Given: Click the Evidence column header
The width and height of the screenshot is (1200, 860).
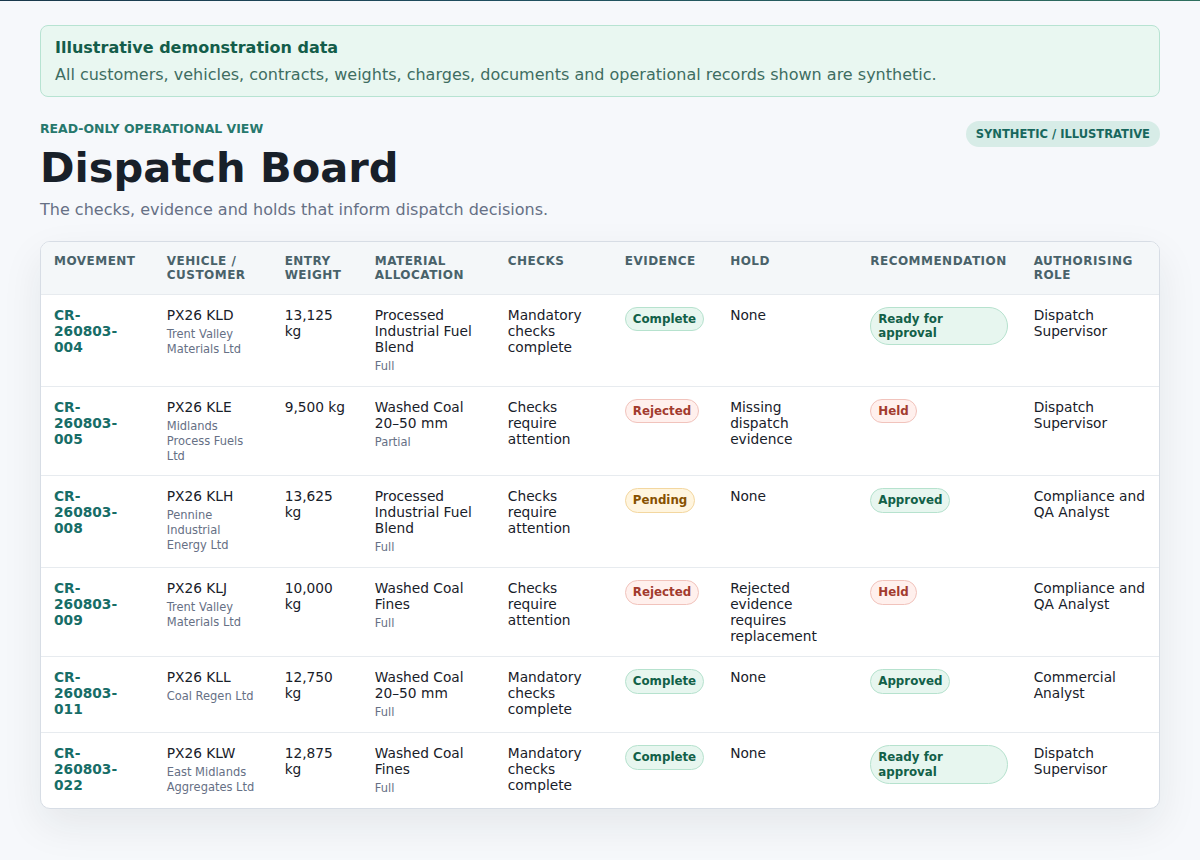Looking at the screenshot, I should [660, 261].
